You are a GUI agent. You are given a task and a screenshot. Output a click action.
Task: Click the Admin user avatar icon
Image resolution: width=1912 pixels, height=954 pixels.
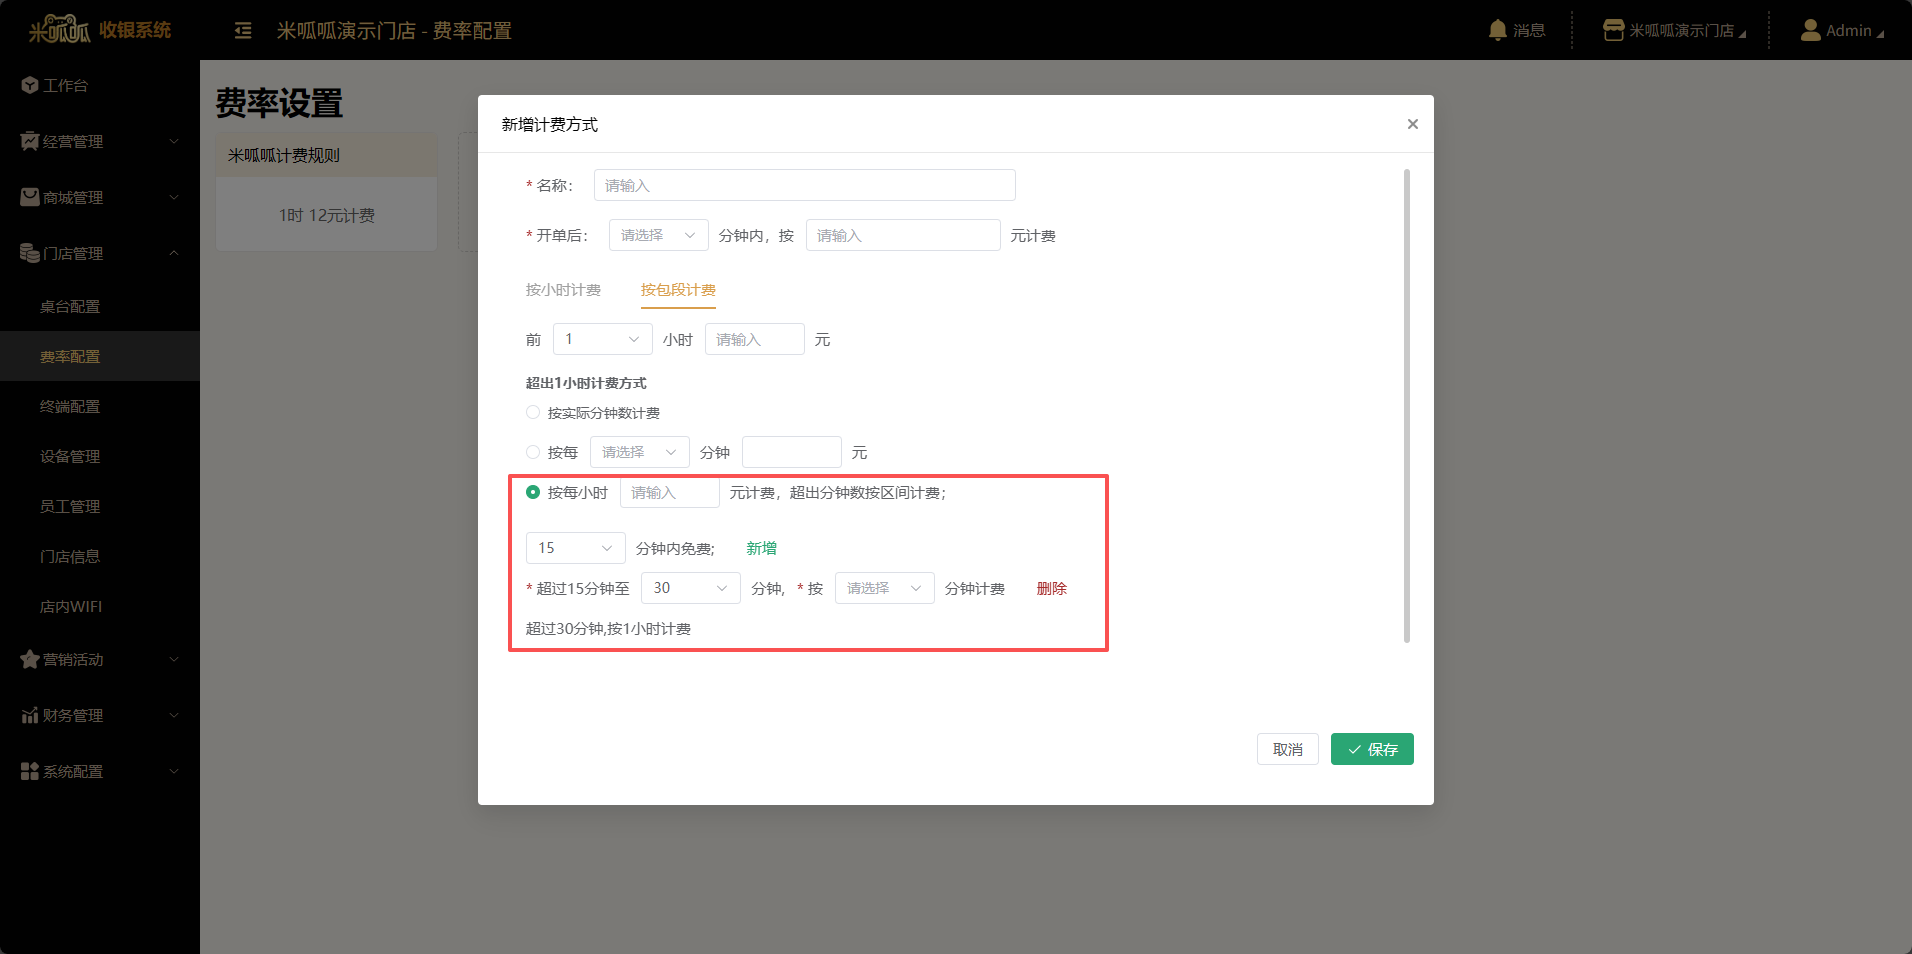[1810, 30]
